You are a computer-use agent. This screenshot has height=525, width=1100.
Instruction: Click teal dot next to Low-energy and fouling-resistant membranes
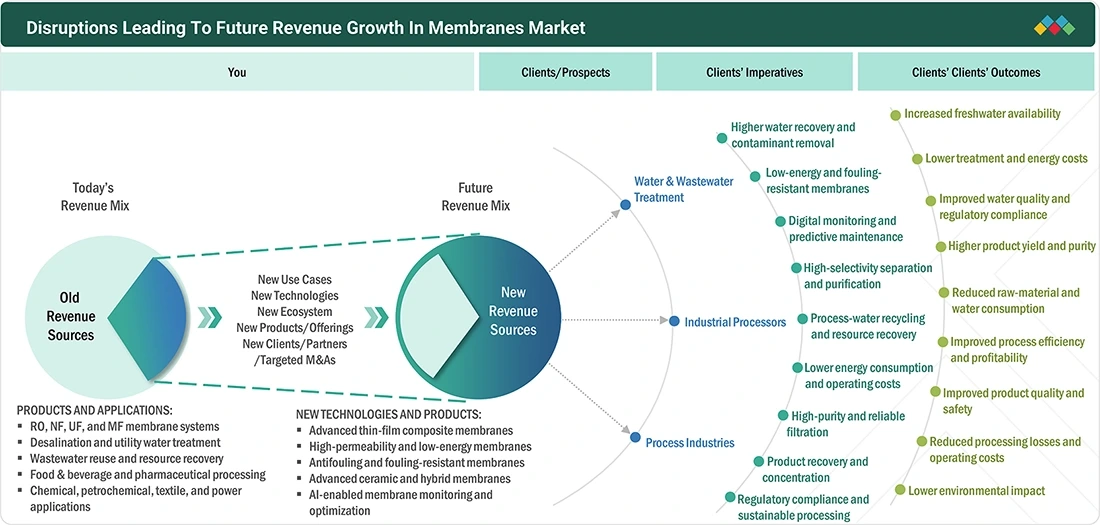click(755, 177)
